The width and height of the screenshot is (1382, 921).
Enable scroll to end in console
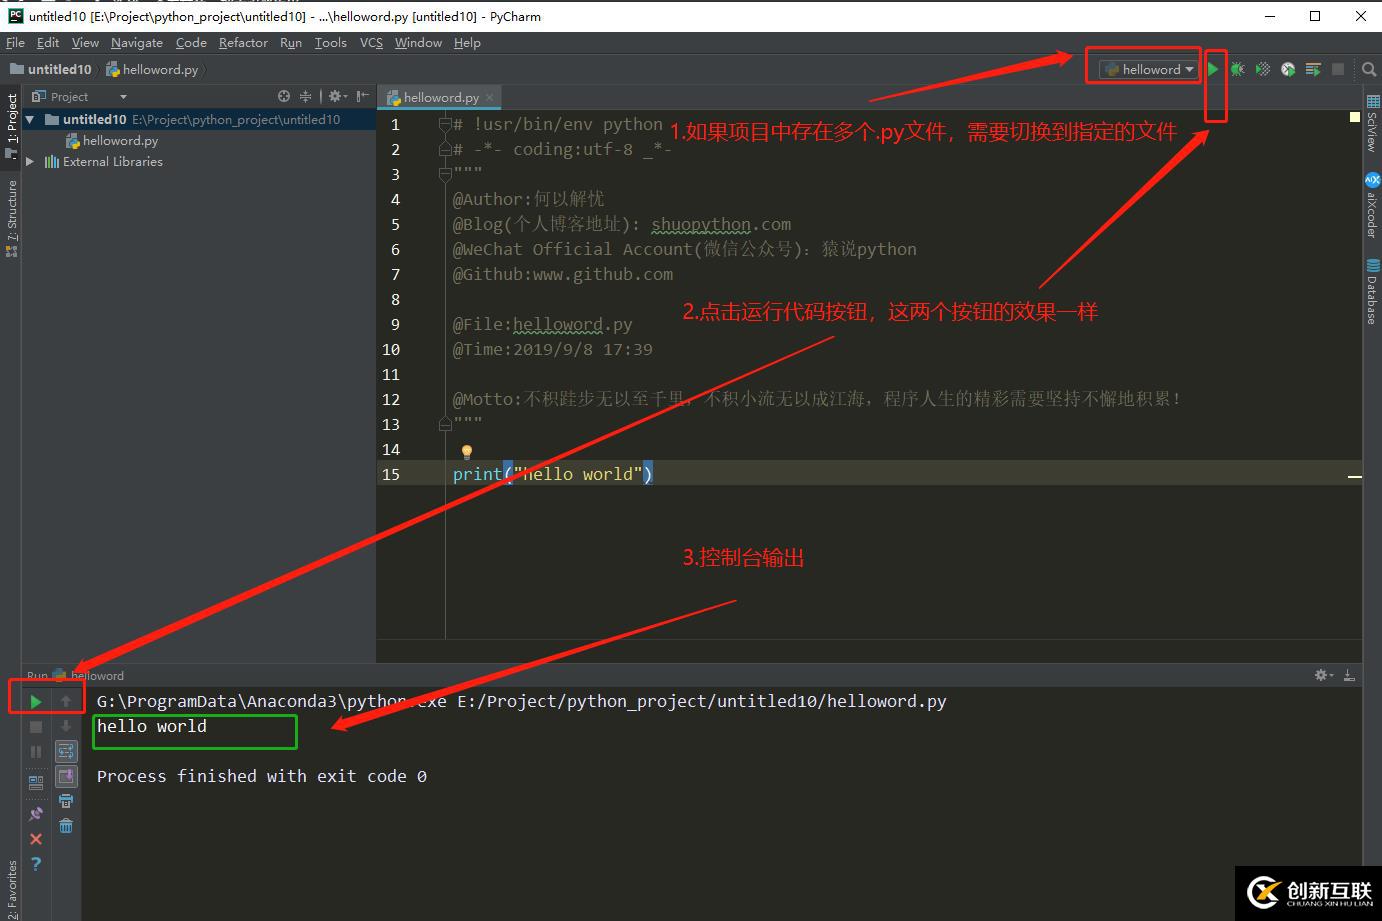[66, 777]
